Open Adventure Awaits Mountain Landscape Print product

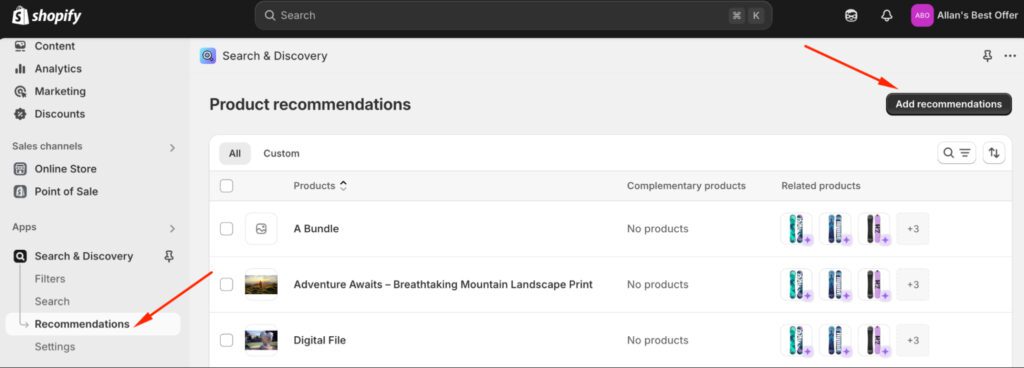tap(443, 284)
